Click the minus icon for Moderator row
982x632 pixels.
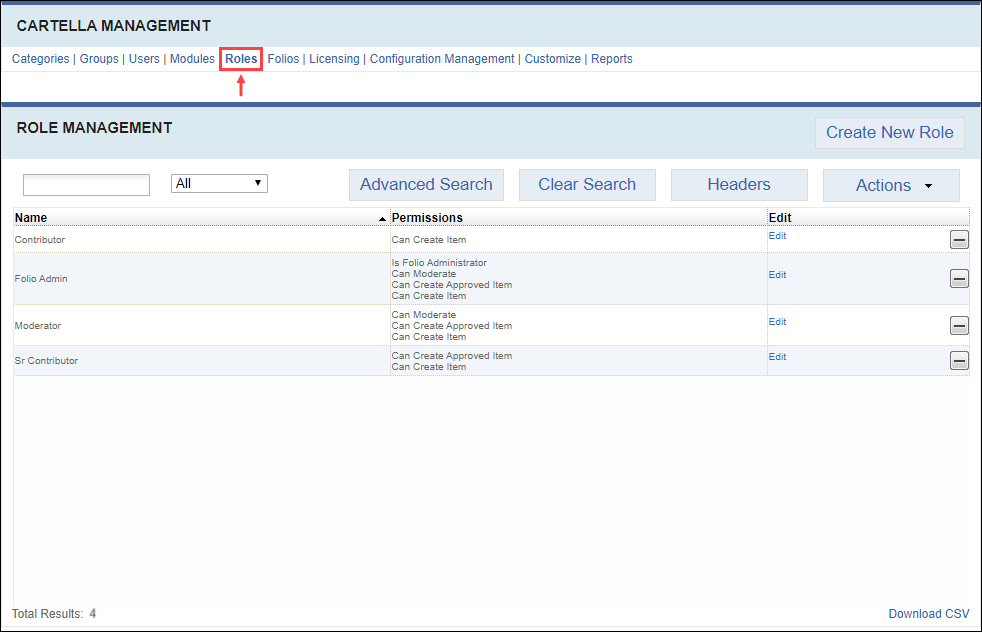(x=958, y=326)
